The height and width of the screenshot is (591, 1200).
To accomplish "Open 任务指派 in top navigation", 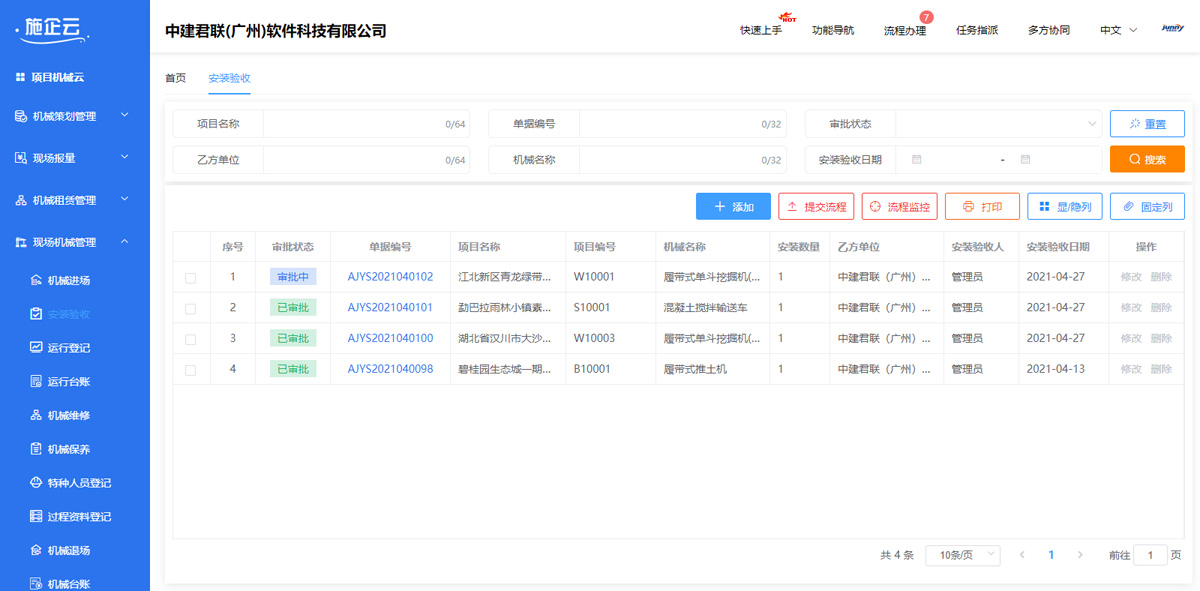I will [x=977, y=30].
